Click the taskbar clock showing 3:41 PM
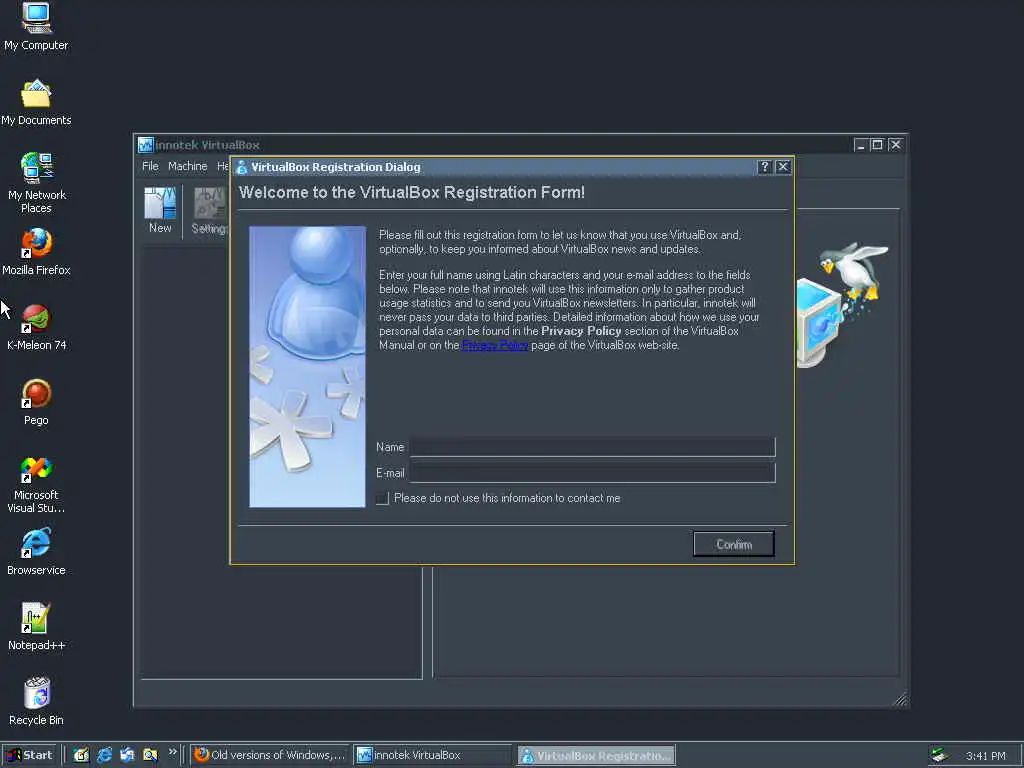Image resolution: width=1024 pixels, height=768 pixels. [985, 756]
